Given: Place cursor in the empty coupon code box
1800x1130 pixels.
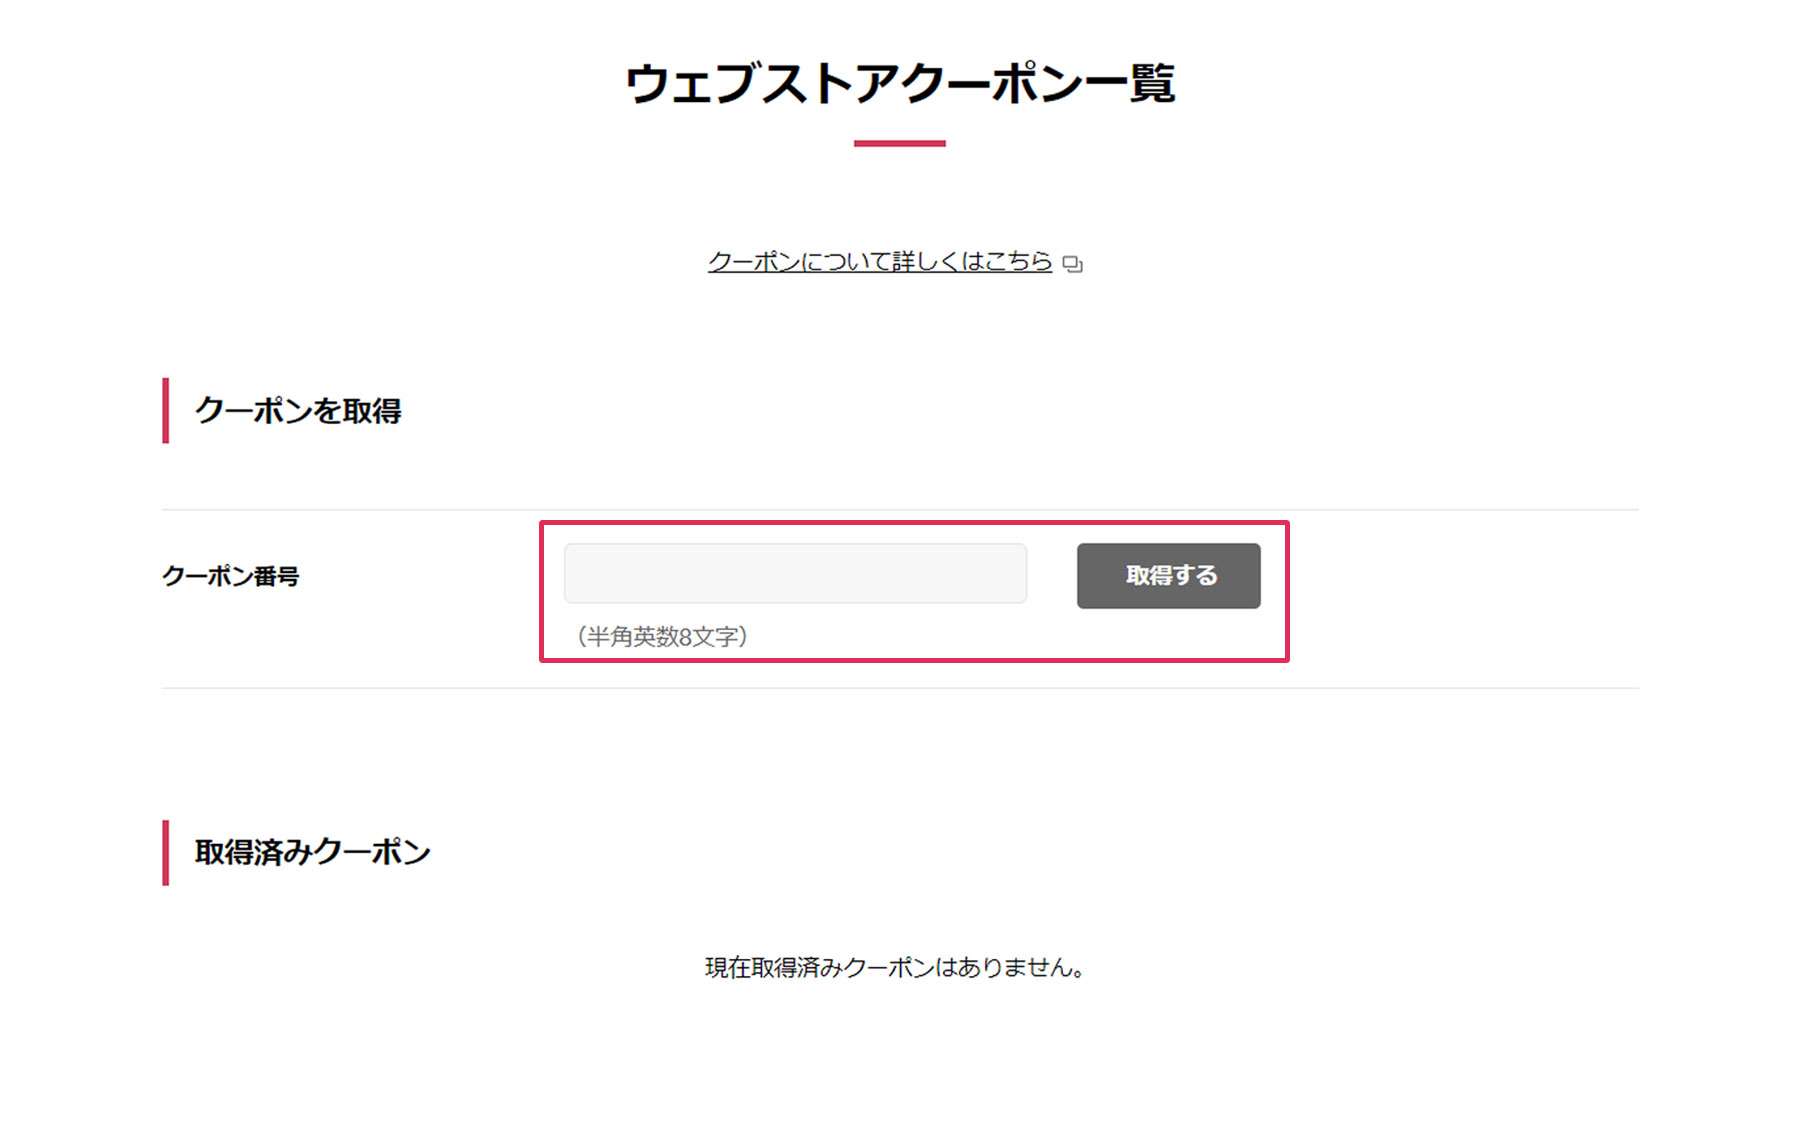Looking at the screenshot, I should 795,574.
